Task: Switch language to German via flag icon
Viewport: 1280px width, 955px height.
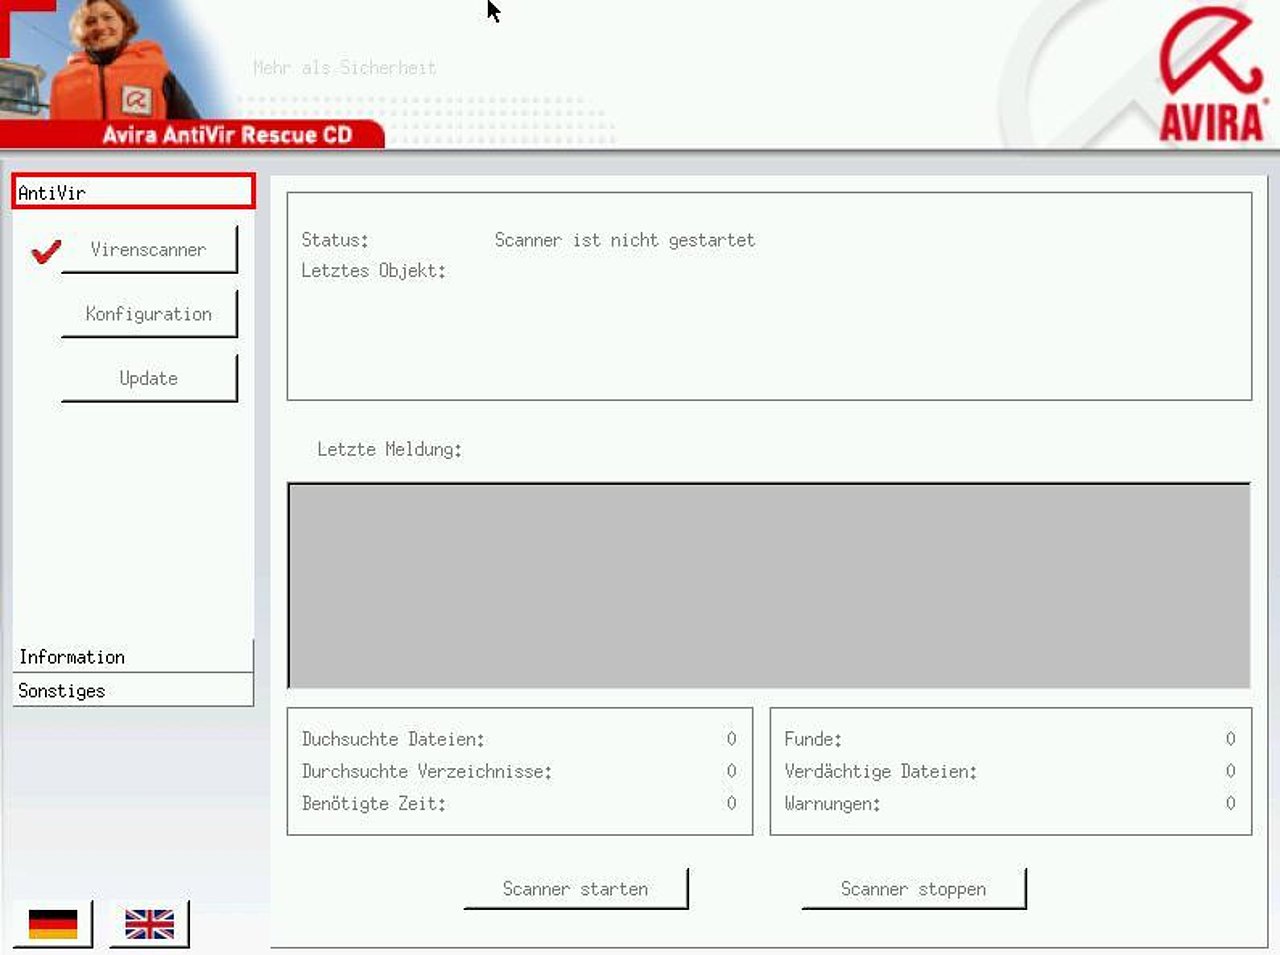Action: 53,924
